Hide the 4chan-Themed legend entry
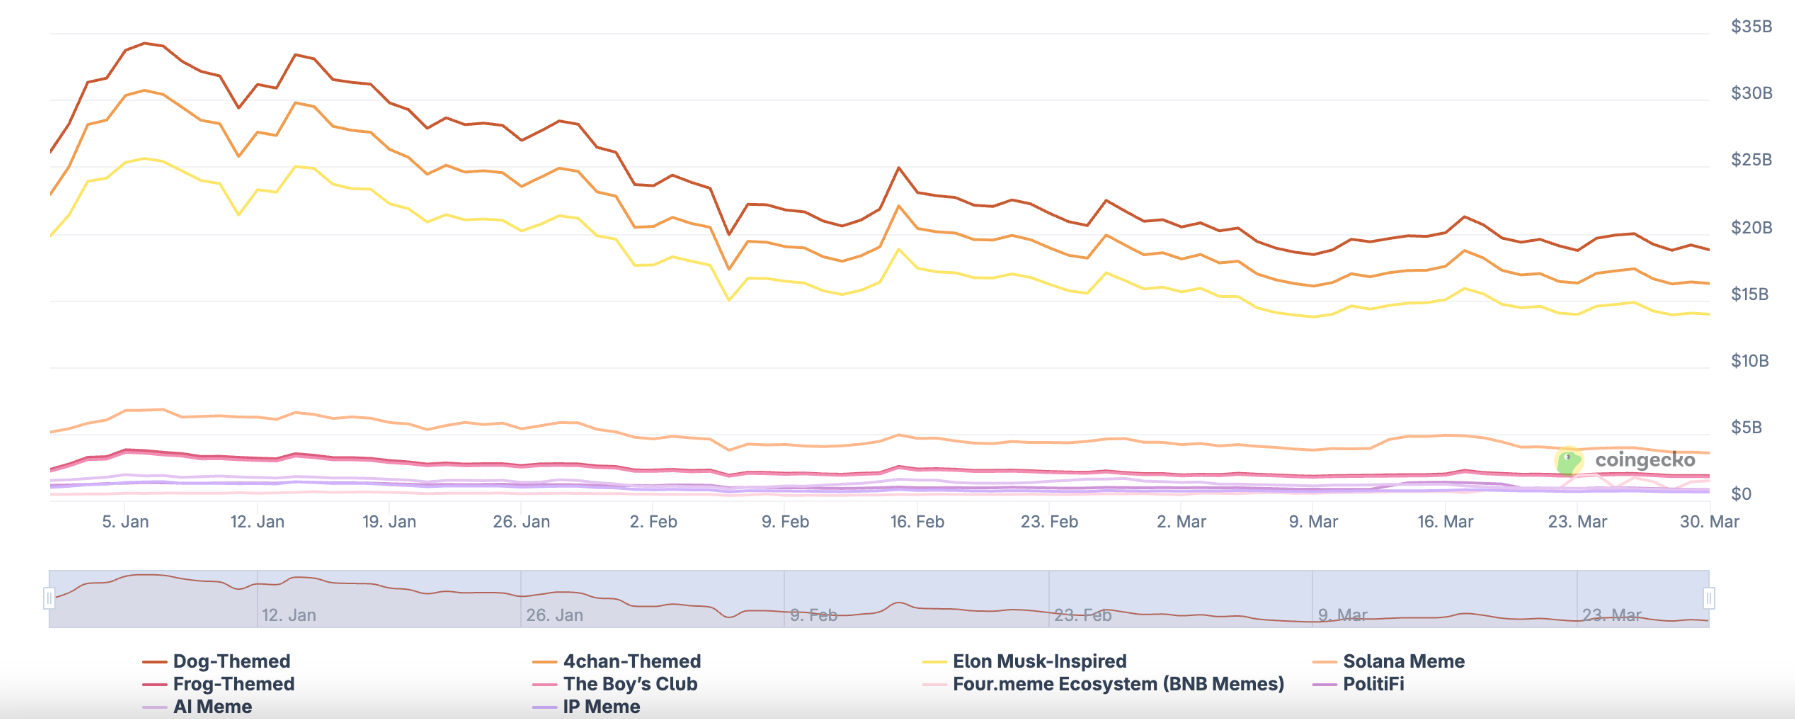Viewport: 1795px width, 719px height. (x=631, y=661)
